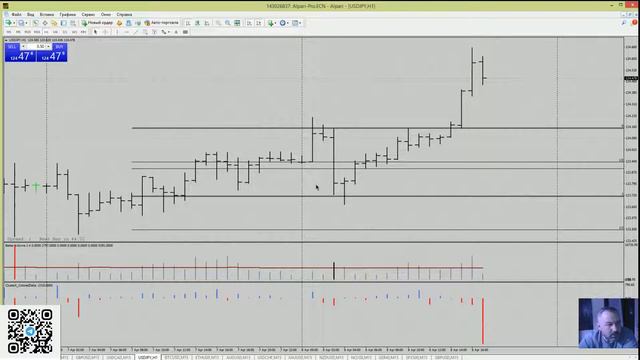Open the Terminal panel icon

[x=64, y=23]
